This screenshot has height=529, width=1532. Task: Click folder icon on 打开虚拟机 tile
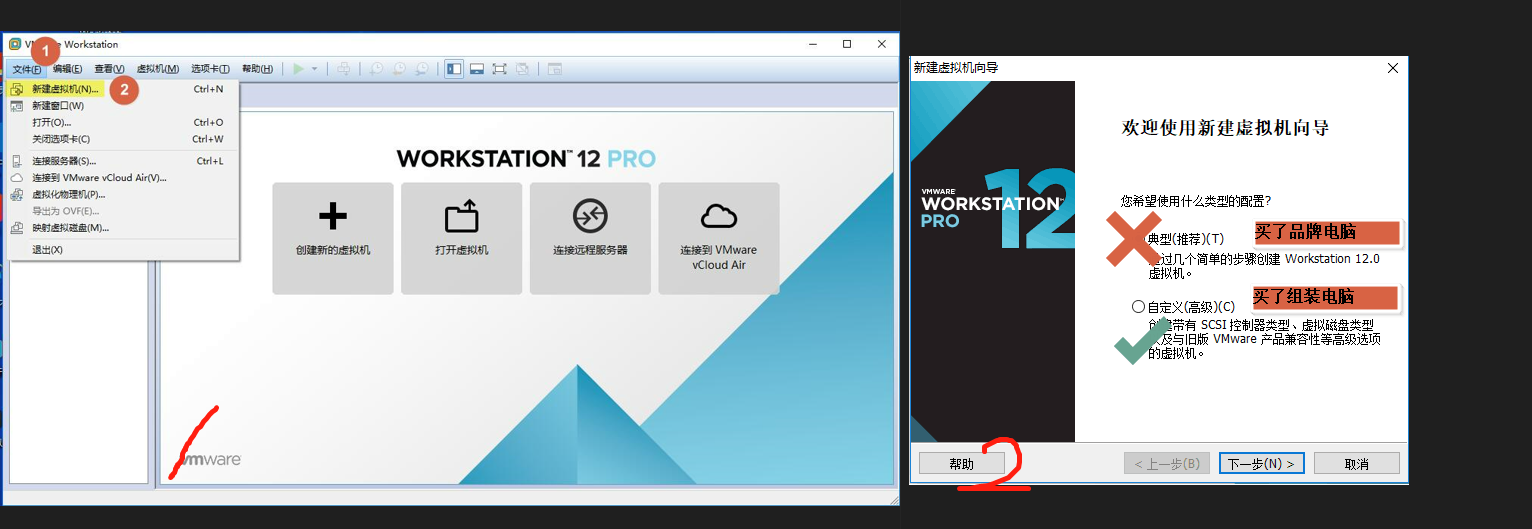coord(461,216)
